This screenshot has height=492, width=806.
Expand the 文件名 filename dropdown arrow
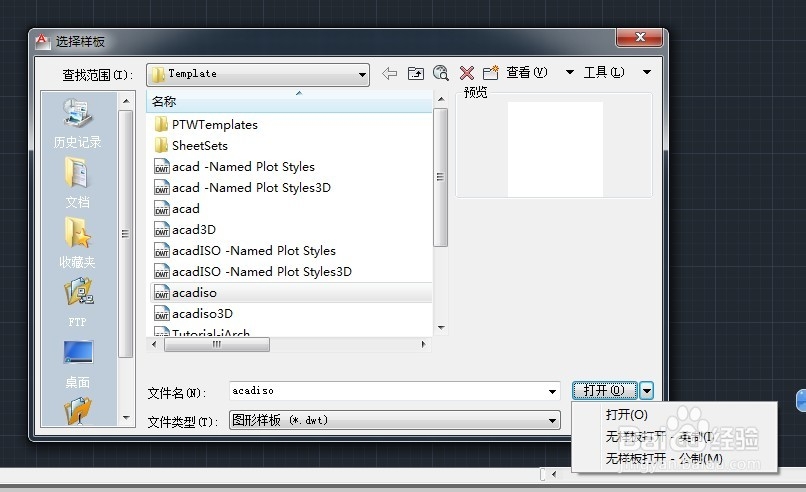click(552, 392)
